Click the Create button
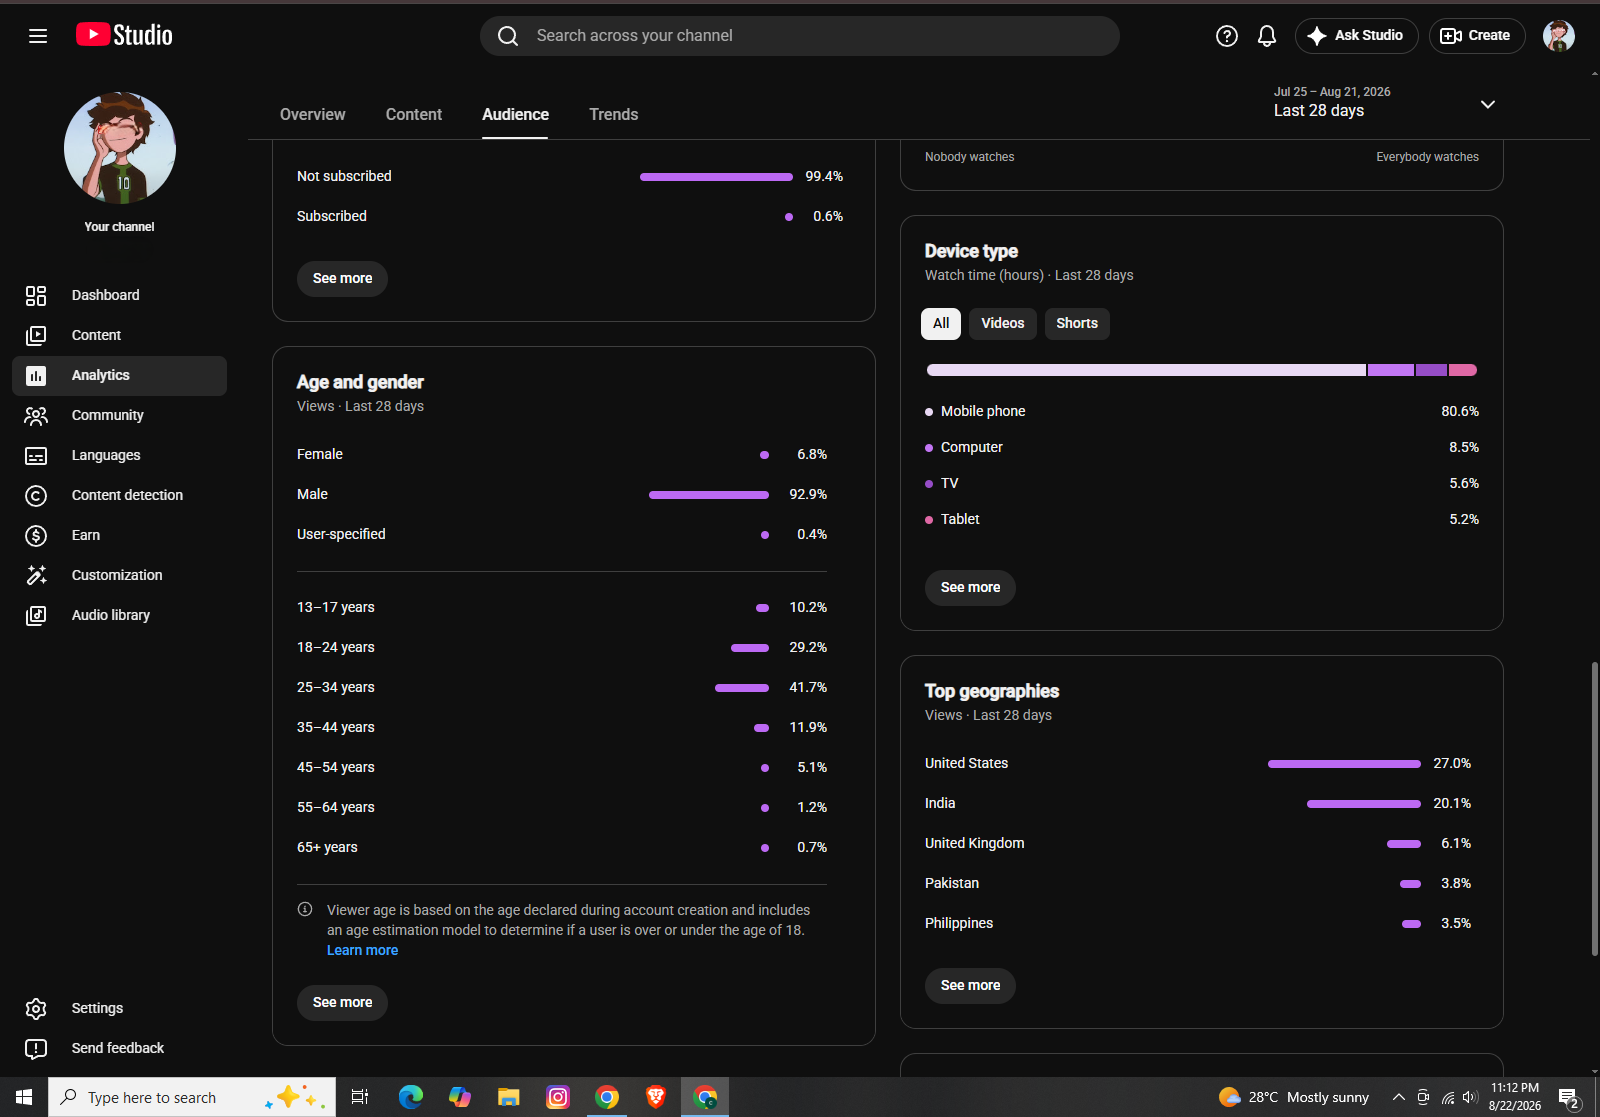1600x1117 pixels. click(1477, 36)
